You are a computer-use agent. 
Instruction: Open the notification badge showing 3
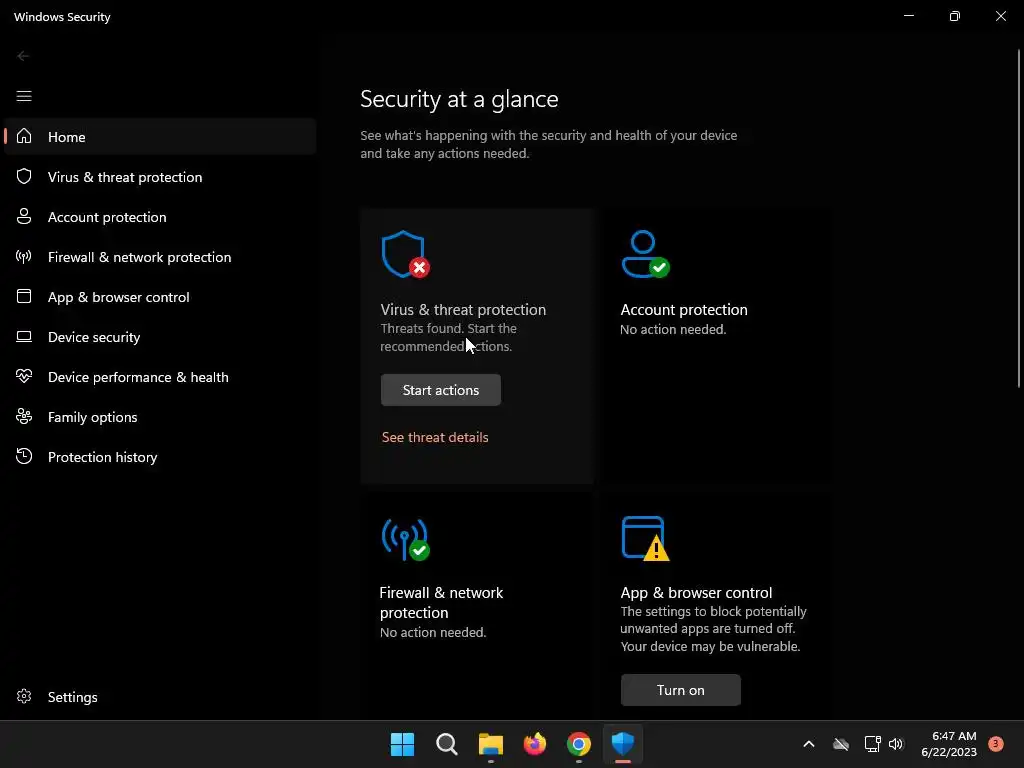pos(995,744)
